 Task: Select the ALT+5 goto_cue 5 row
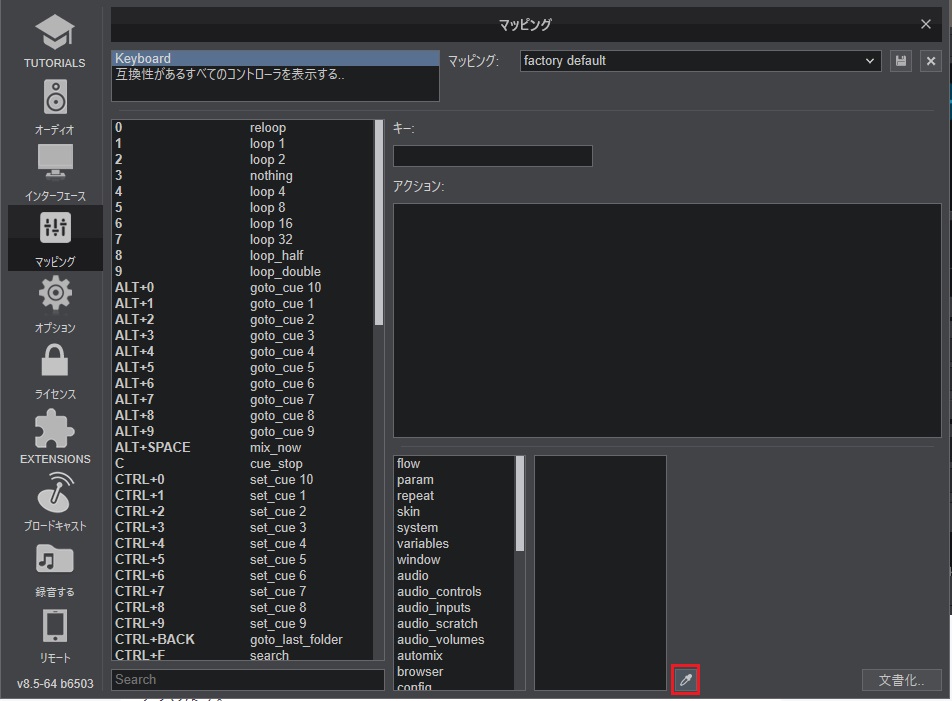coord(243,368)
